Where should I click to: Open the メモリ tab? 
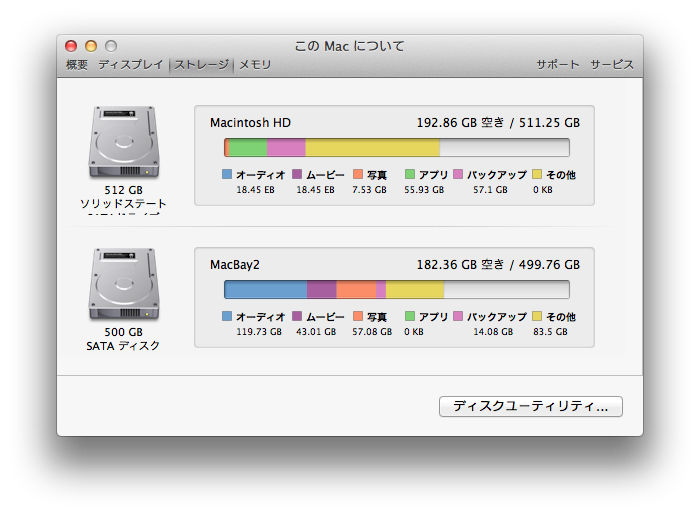point(255,65)
